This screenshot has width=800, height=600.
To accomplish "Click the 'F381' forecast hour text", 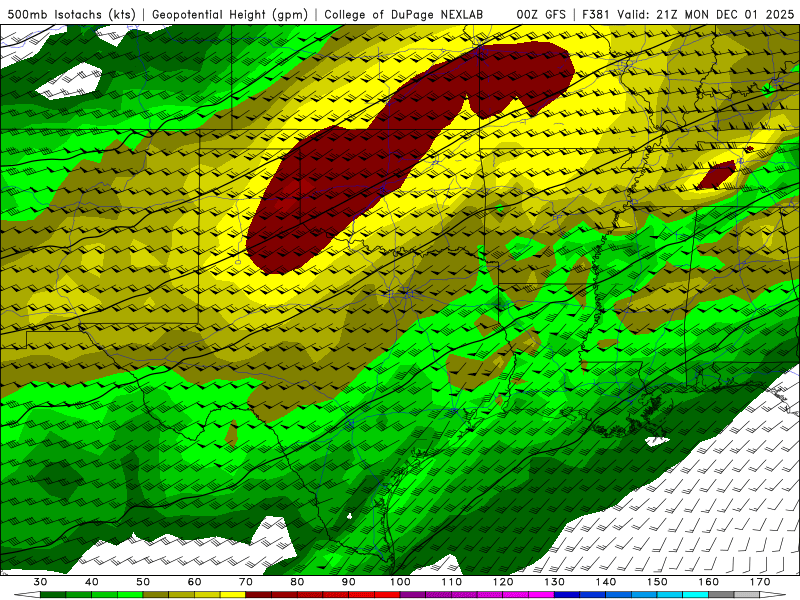I will pos(597,15).
